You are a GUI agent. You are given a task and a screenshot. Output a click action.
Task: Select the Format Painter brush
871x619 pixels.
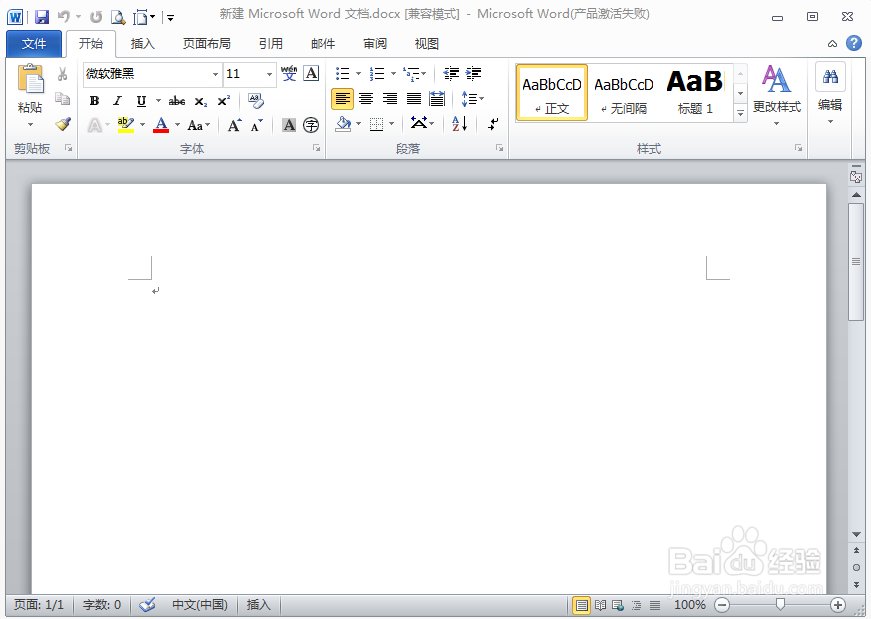click(x=63, y=124)
